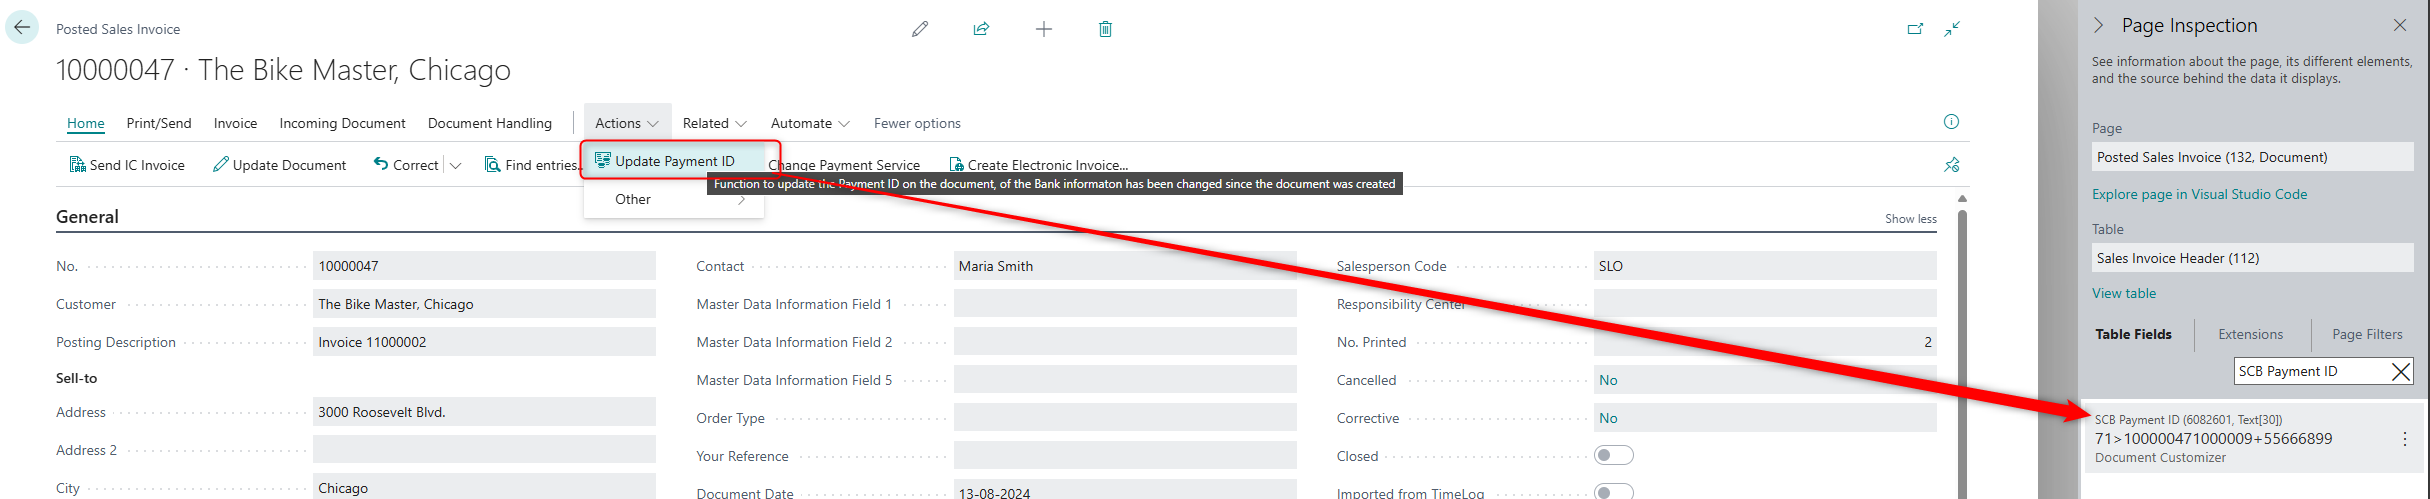Click the trash delete icon
The image size is (2430, 499).
click(x=1105, y=29)
